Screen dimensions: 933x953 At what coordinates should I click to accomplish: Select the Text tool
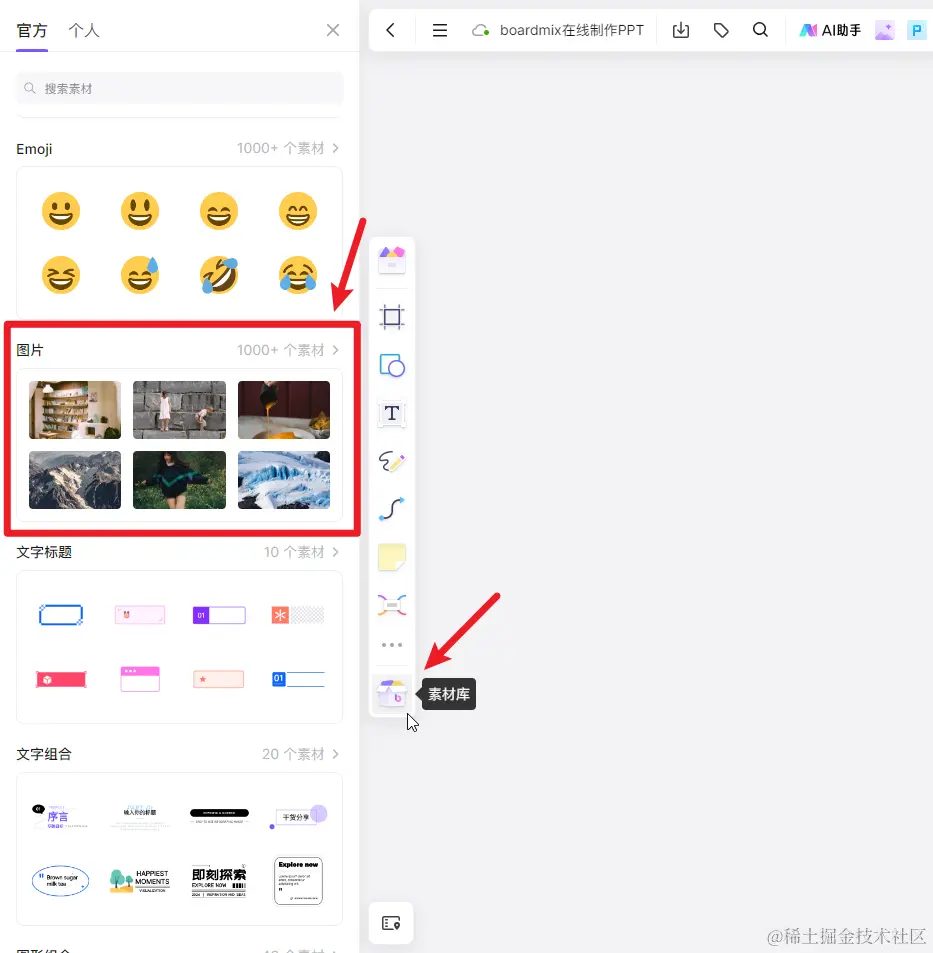(x=392, y=413)
